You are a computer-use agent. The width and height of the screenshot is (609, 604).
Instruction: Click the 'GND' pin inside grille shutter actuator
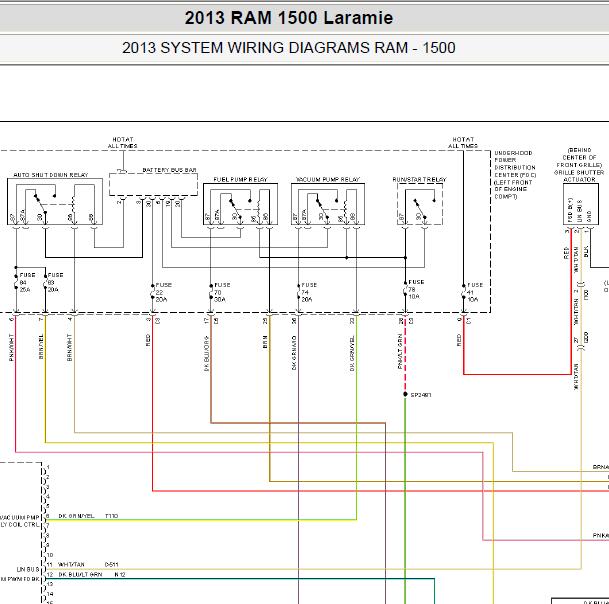(589, 216)
